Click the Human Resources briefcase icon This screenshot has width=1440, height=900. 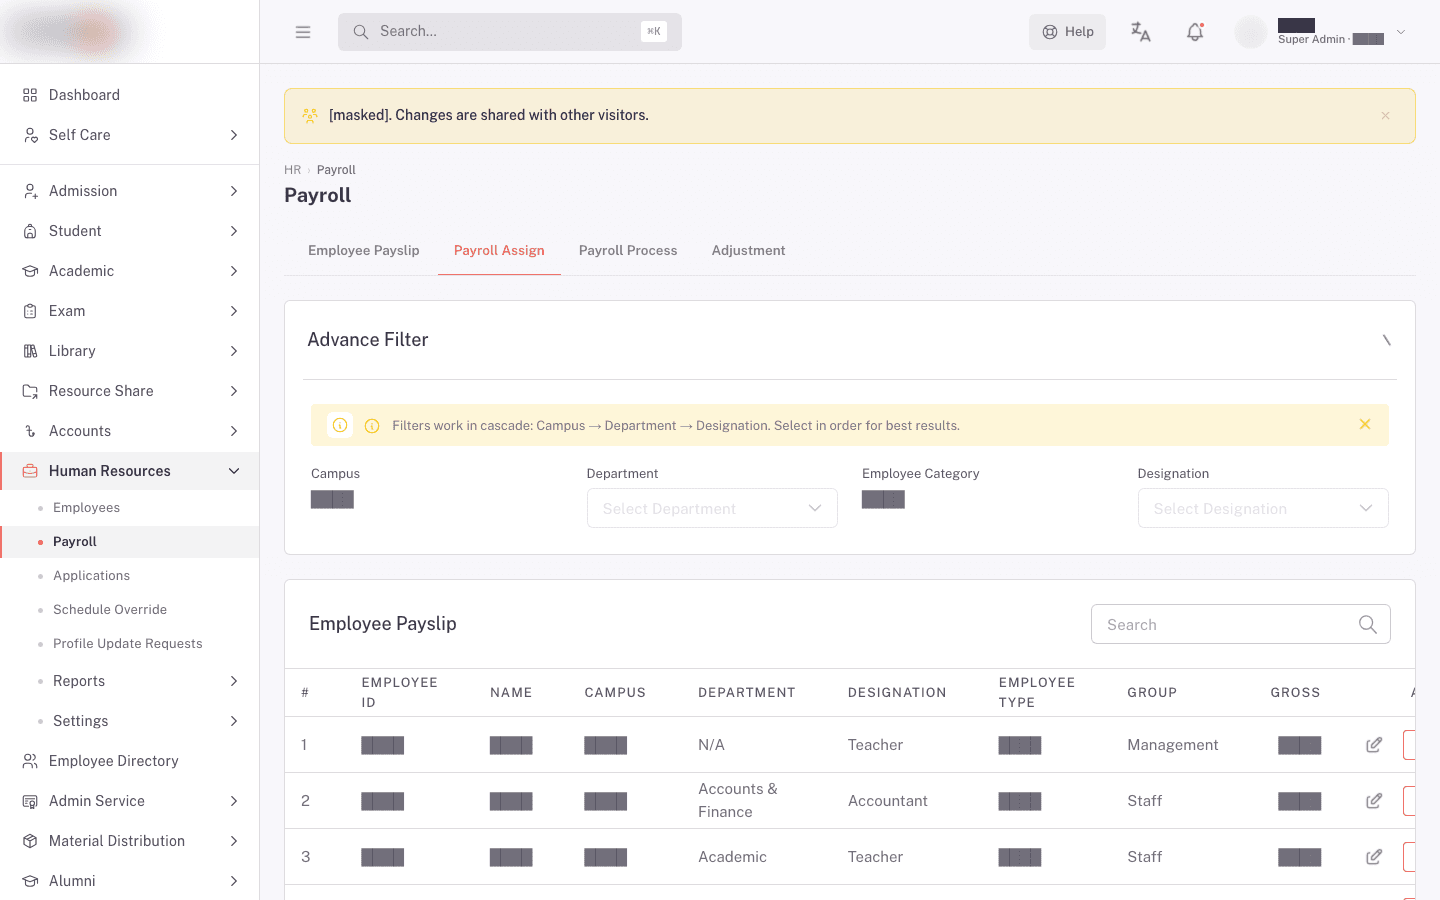click(30, 471)
